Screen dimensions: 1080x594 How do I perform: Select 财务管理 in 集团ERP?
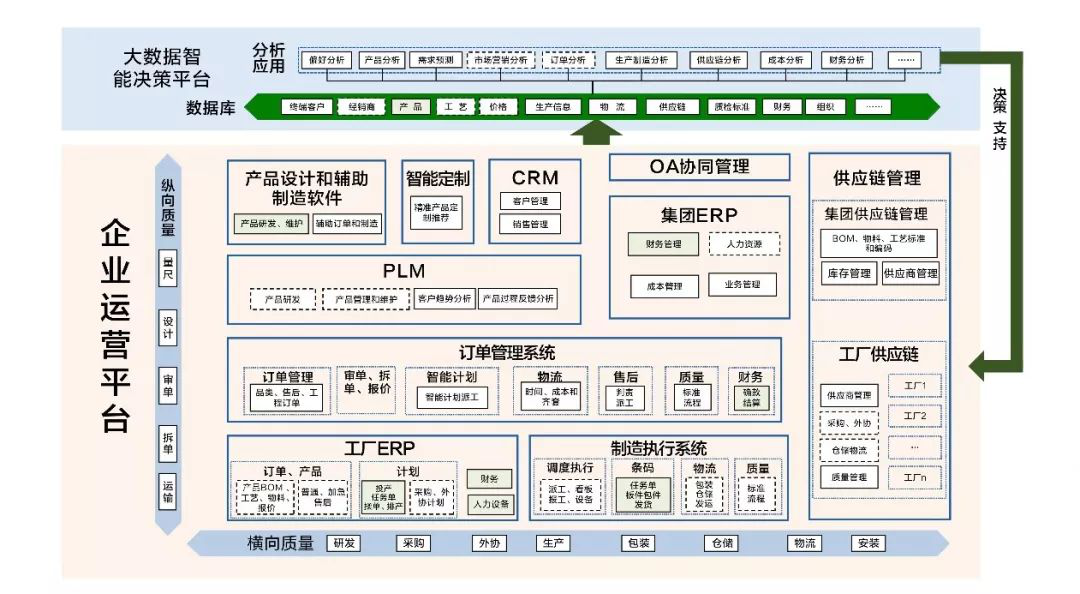point(663,244)
